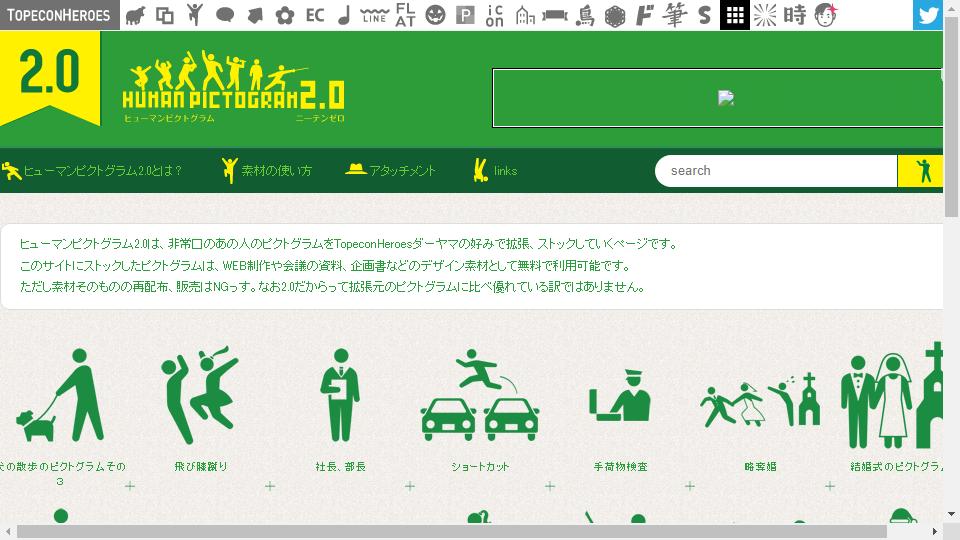Click the vertical scrollbar thumb
960x540 pixels.
[951, 116]
